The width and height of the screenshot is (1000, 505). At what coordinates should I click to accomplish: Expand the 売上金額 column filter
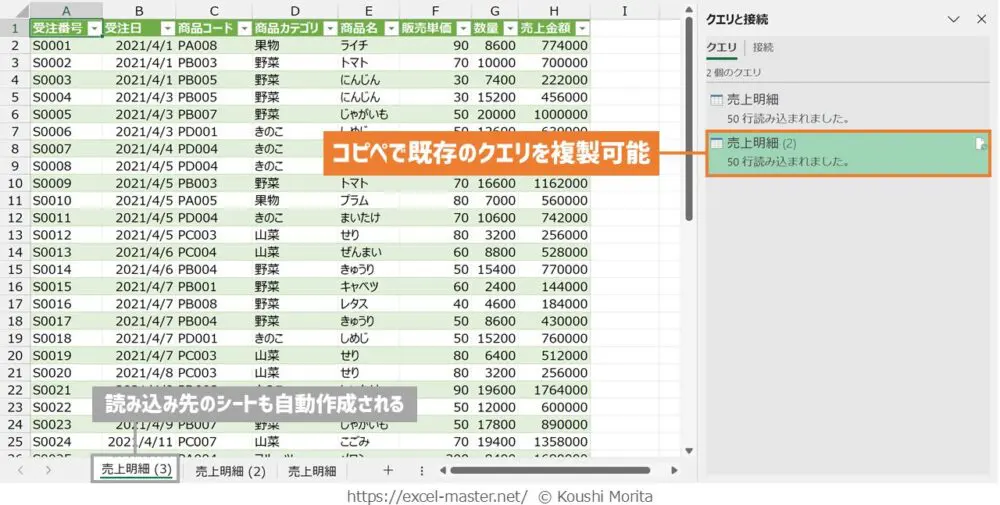(x=582, y=28)
